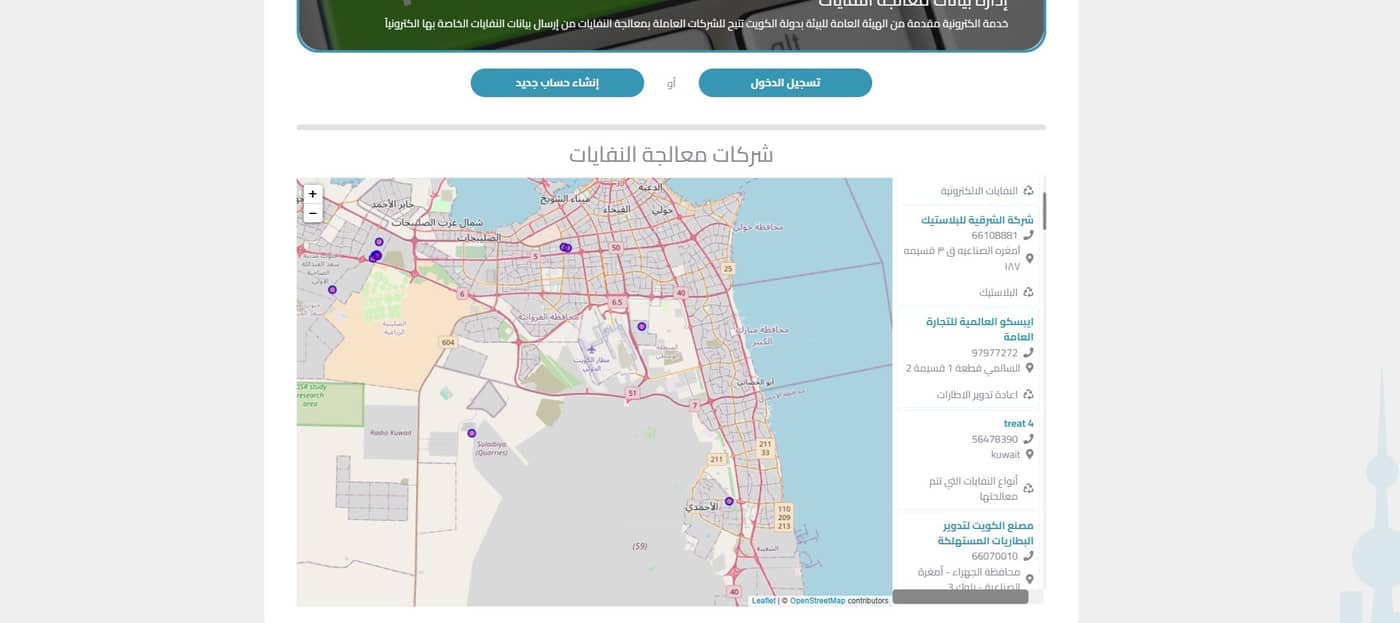Click the company list vertical scrollbar thumb
The width and height of the screenshot is (1400, 623).
(x=1044, y=211)
